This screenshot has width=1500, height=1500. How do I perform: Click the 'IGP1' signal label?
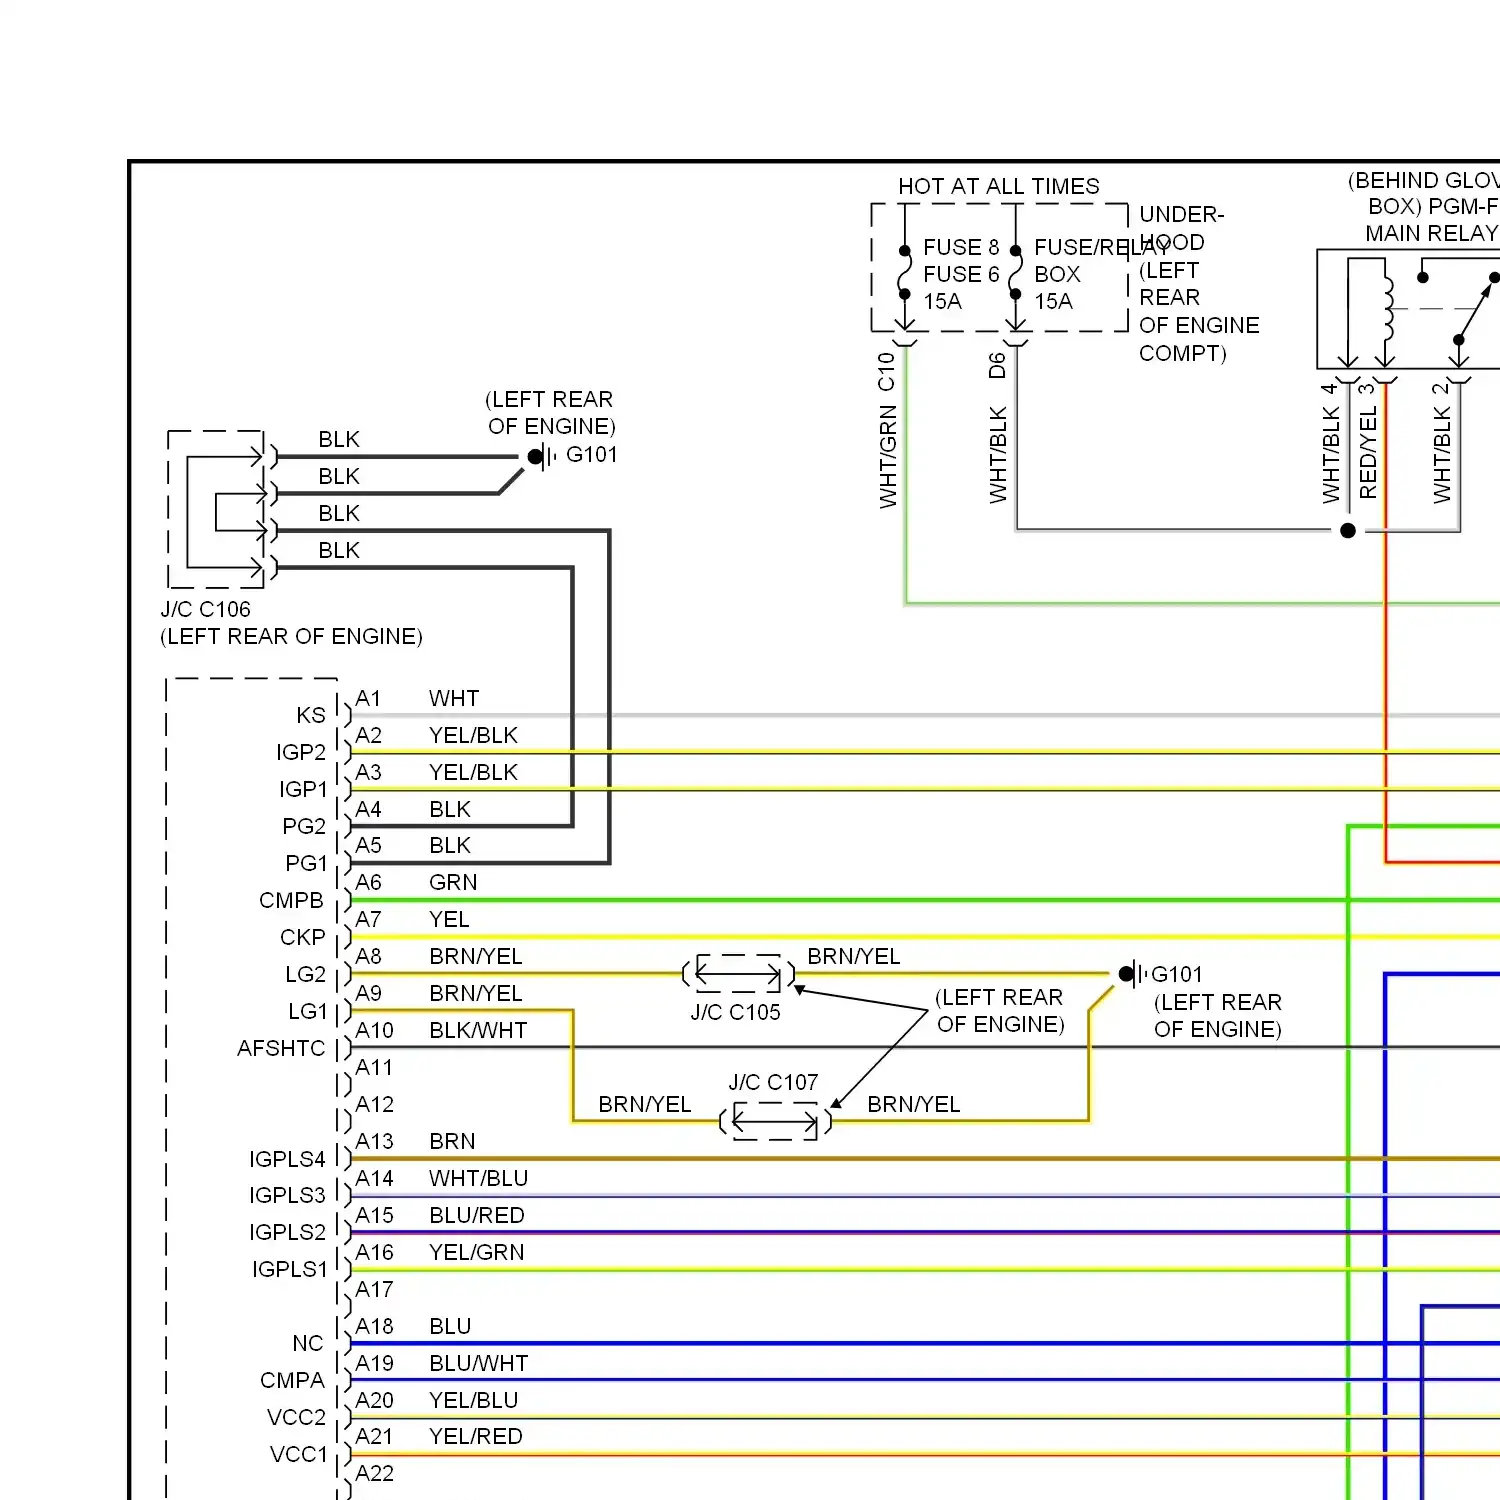[303, 790]
